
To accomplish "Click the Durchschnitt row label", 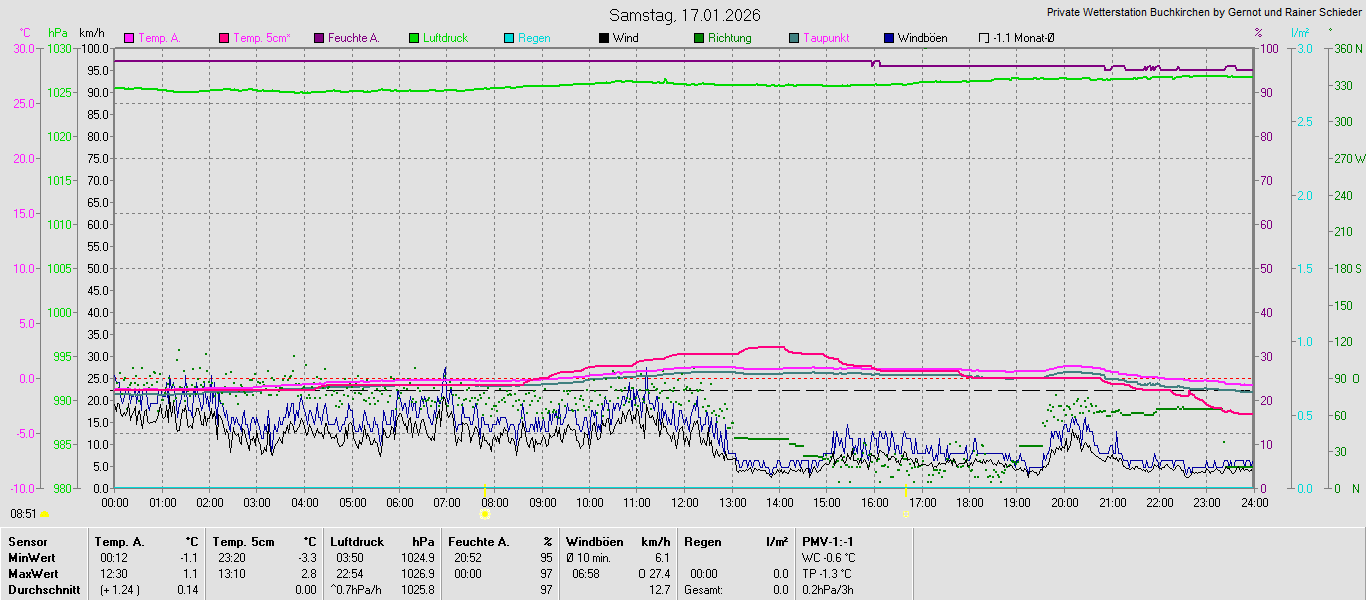I will click(x=43, y=590).
